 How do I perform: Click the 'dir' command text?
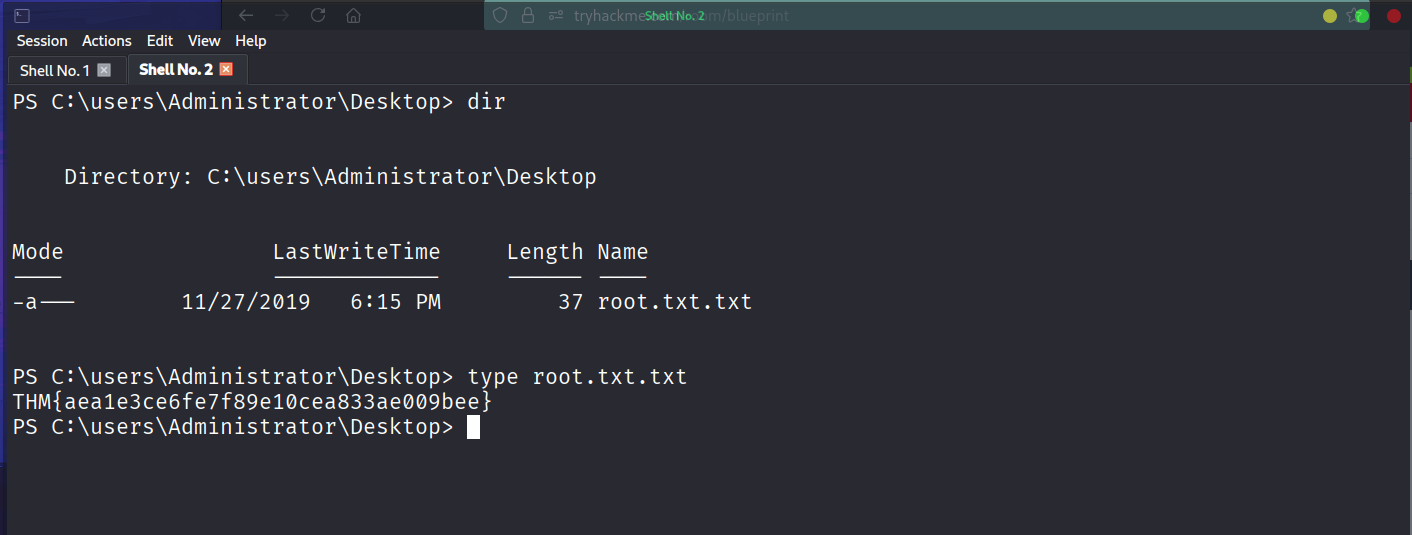pos(486,102)
